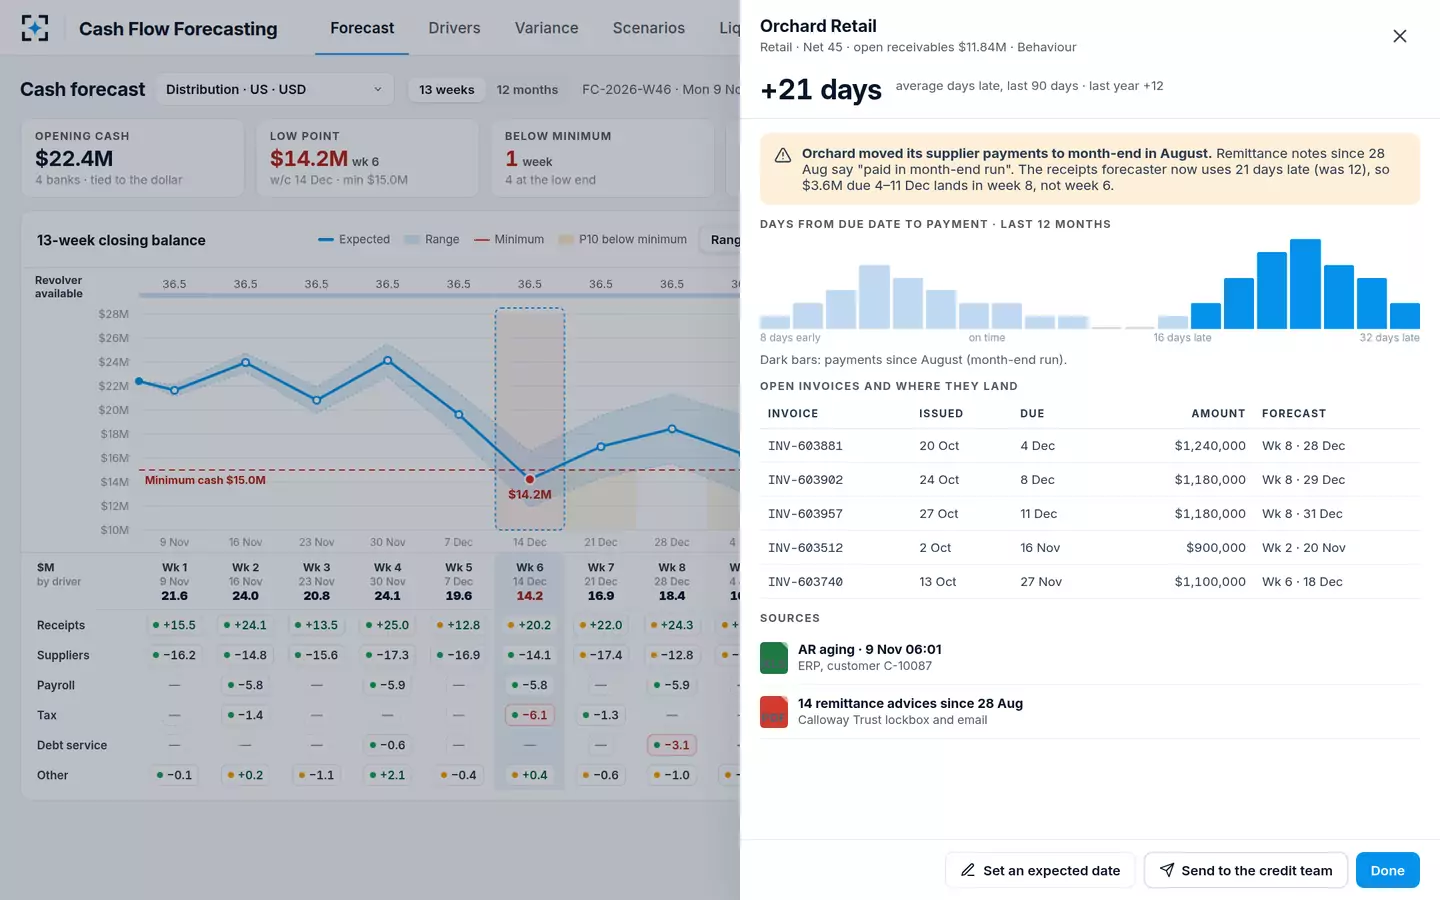The image size is (1440, 900).
Task: Open the AR aging · 9 Nov 06:01 source
Action: [x=1090, y=658]
